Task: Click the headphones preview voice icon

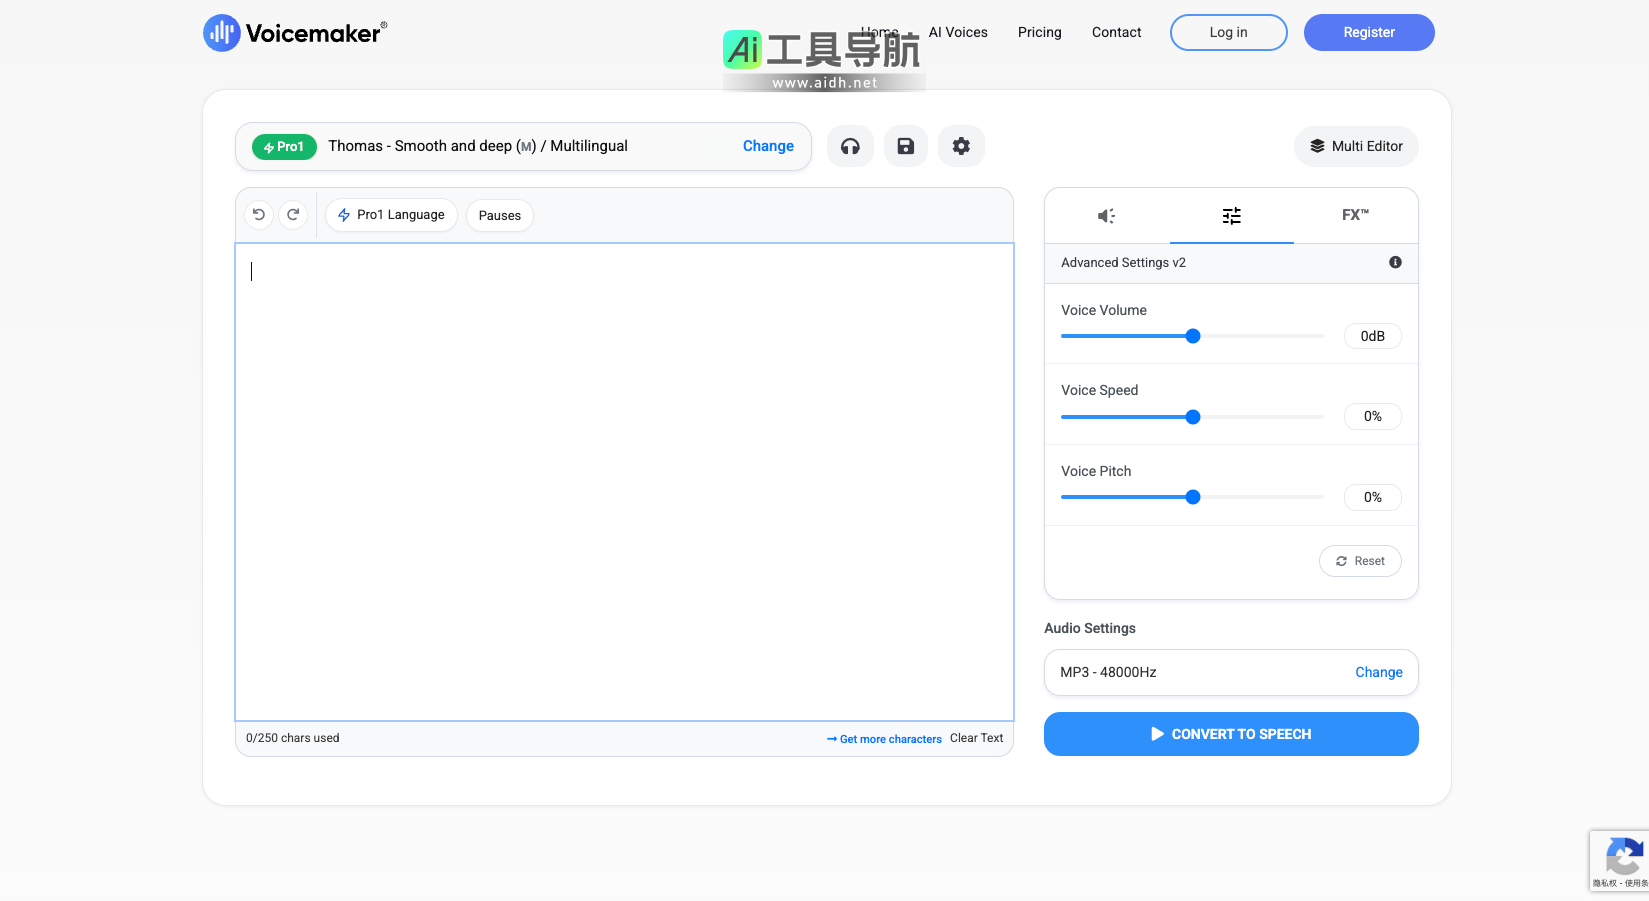Action: [850, 146]
